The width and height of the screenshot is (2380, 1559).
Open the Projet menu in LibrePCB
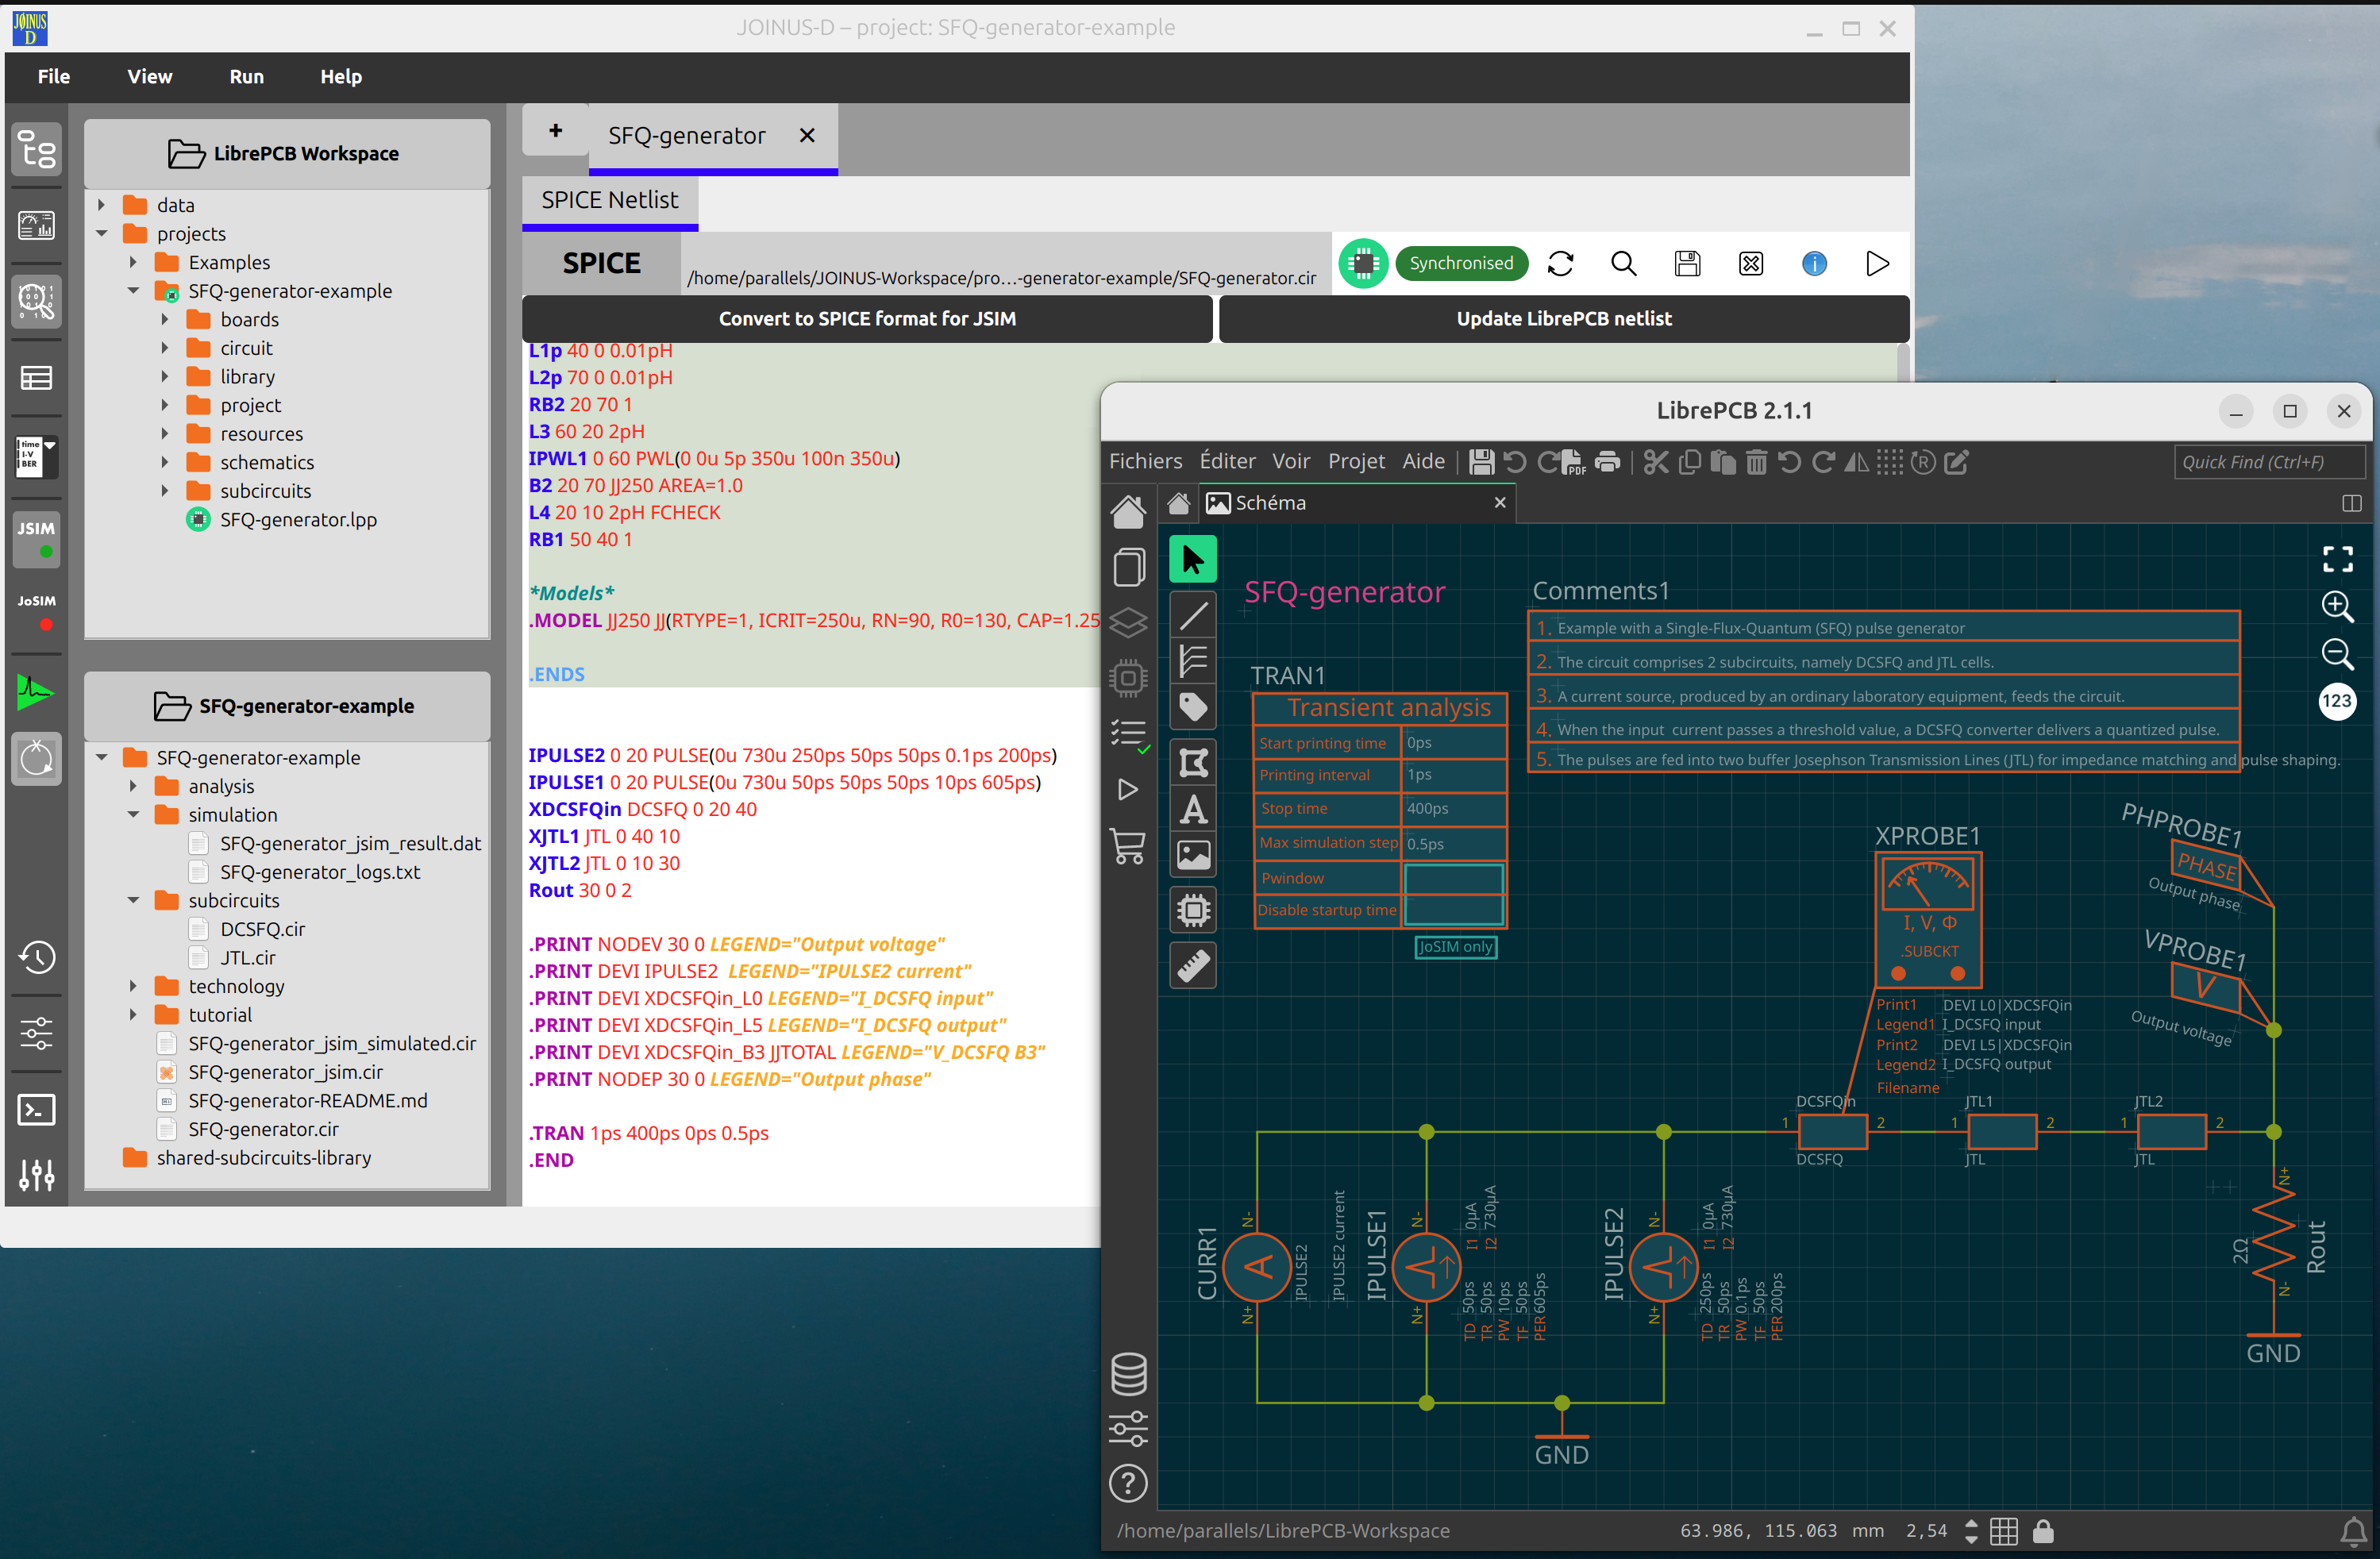coord(1356,462)
